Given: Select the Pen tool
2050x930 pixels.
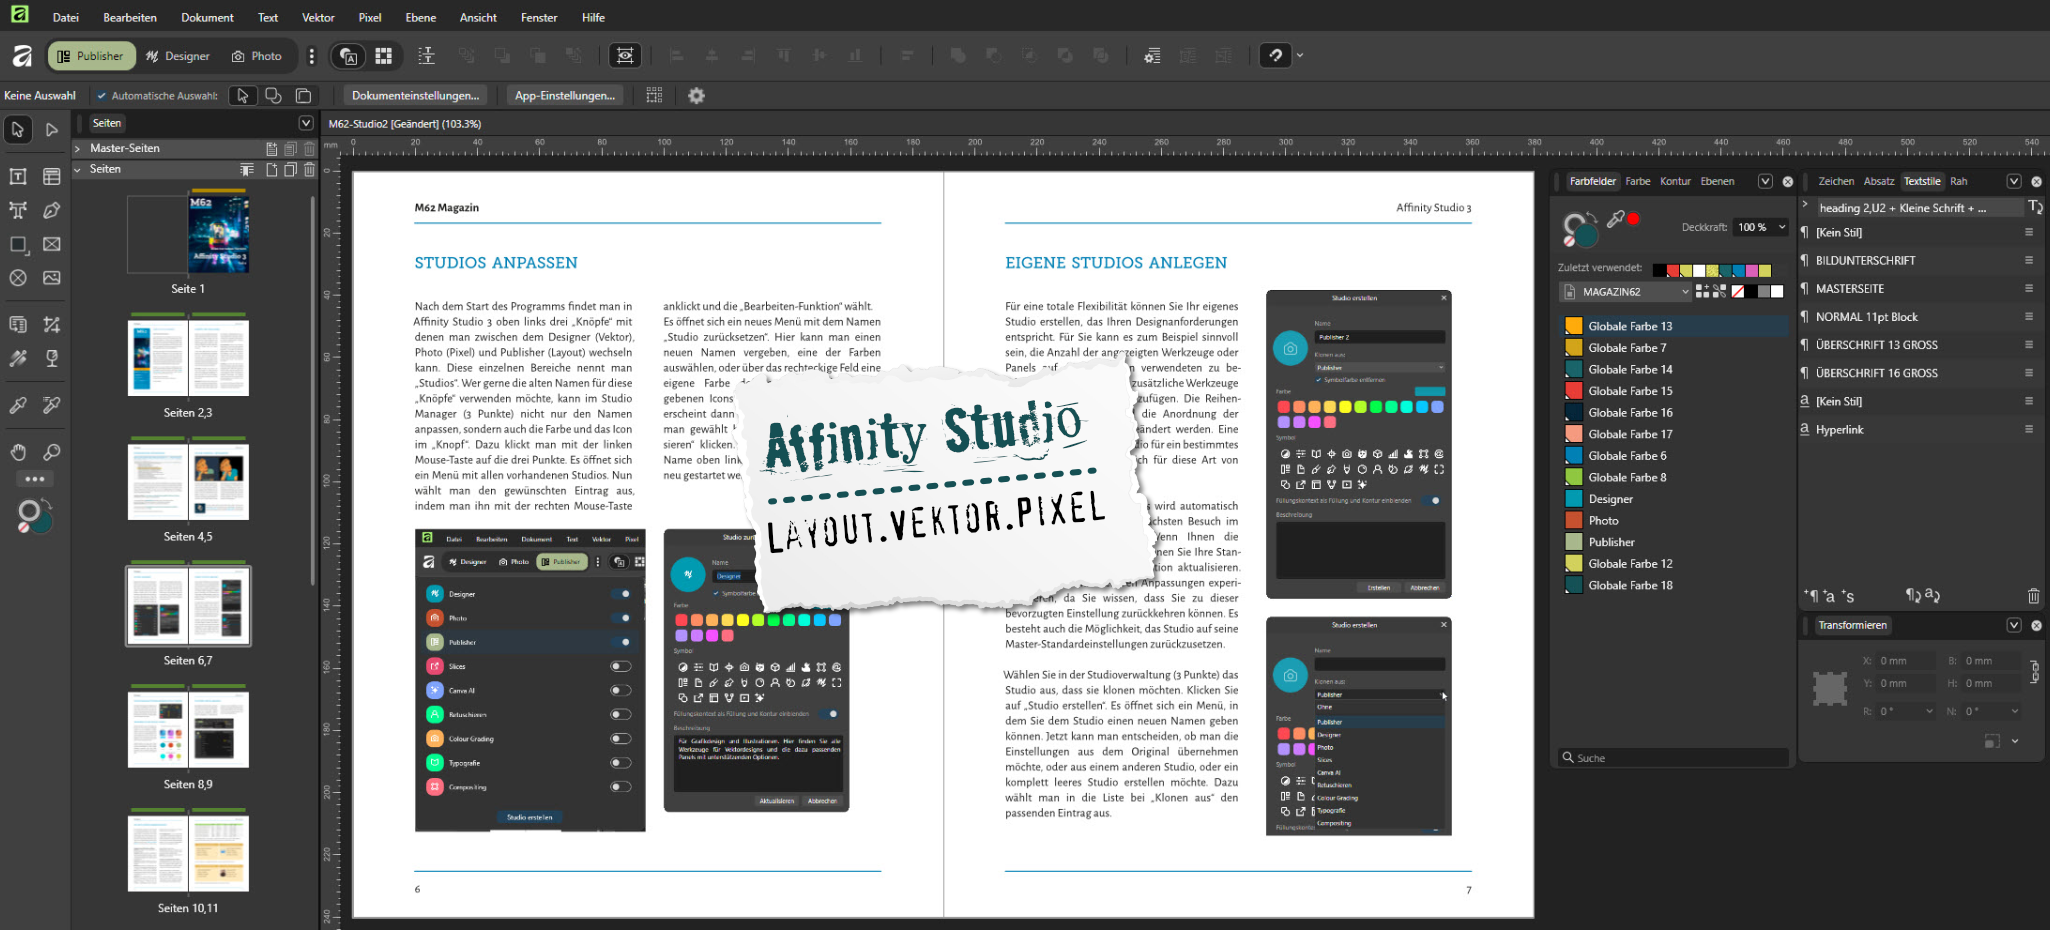Looking at the screenshot, I should click(x=52, y=211).
